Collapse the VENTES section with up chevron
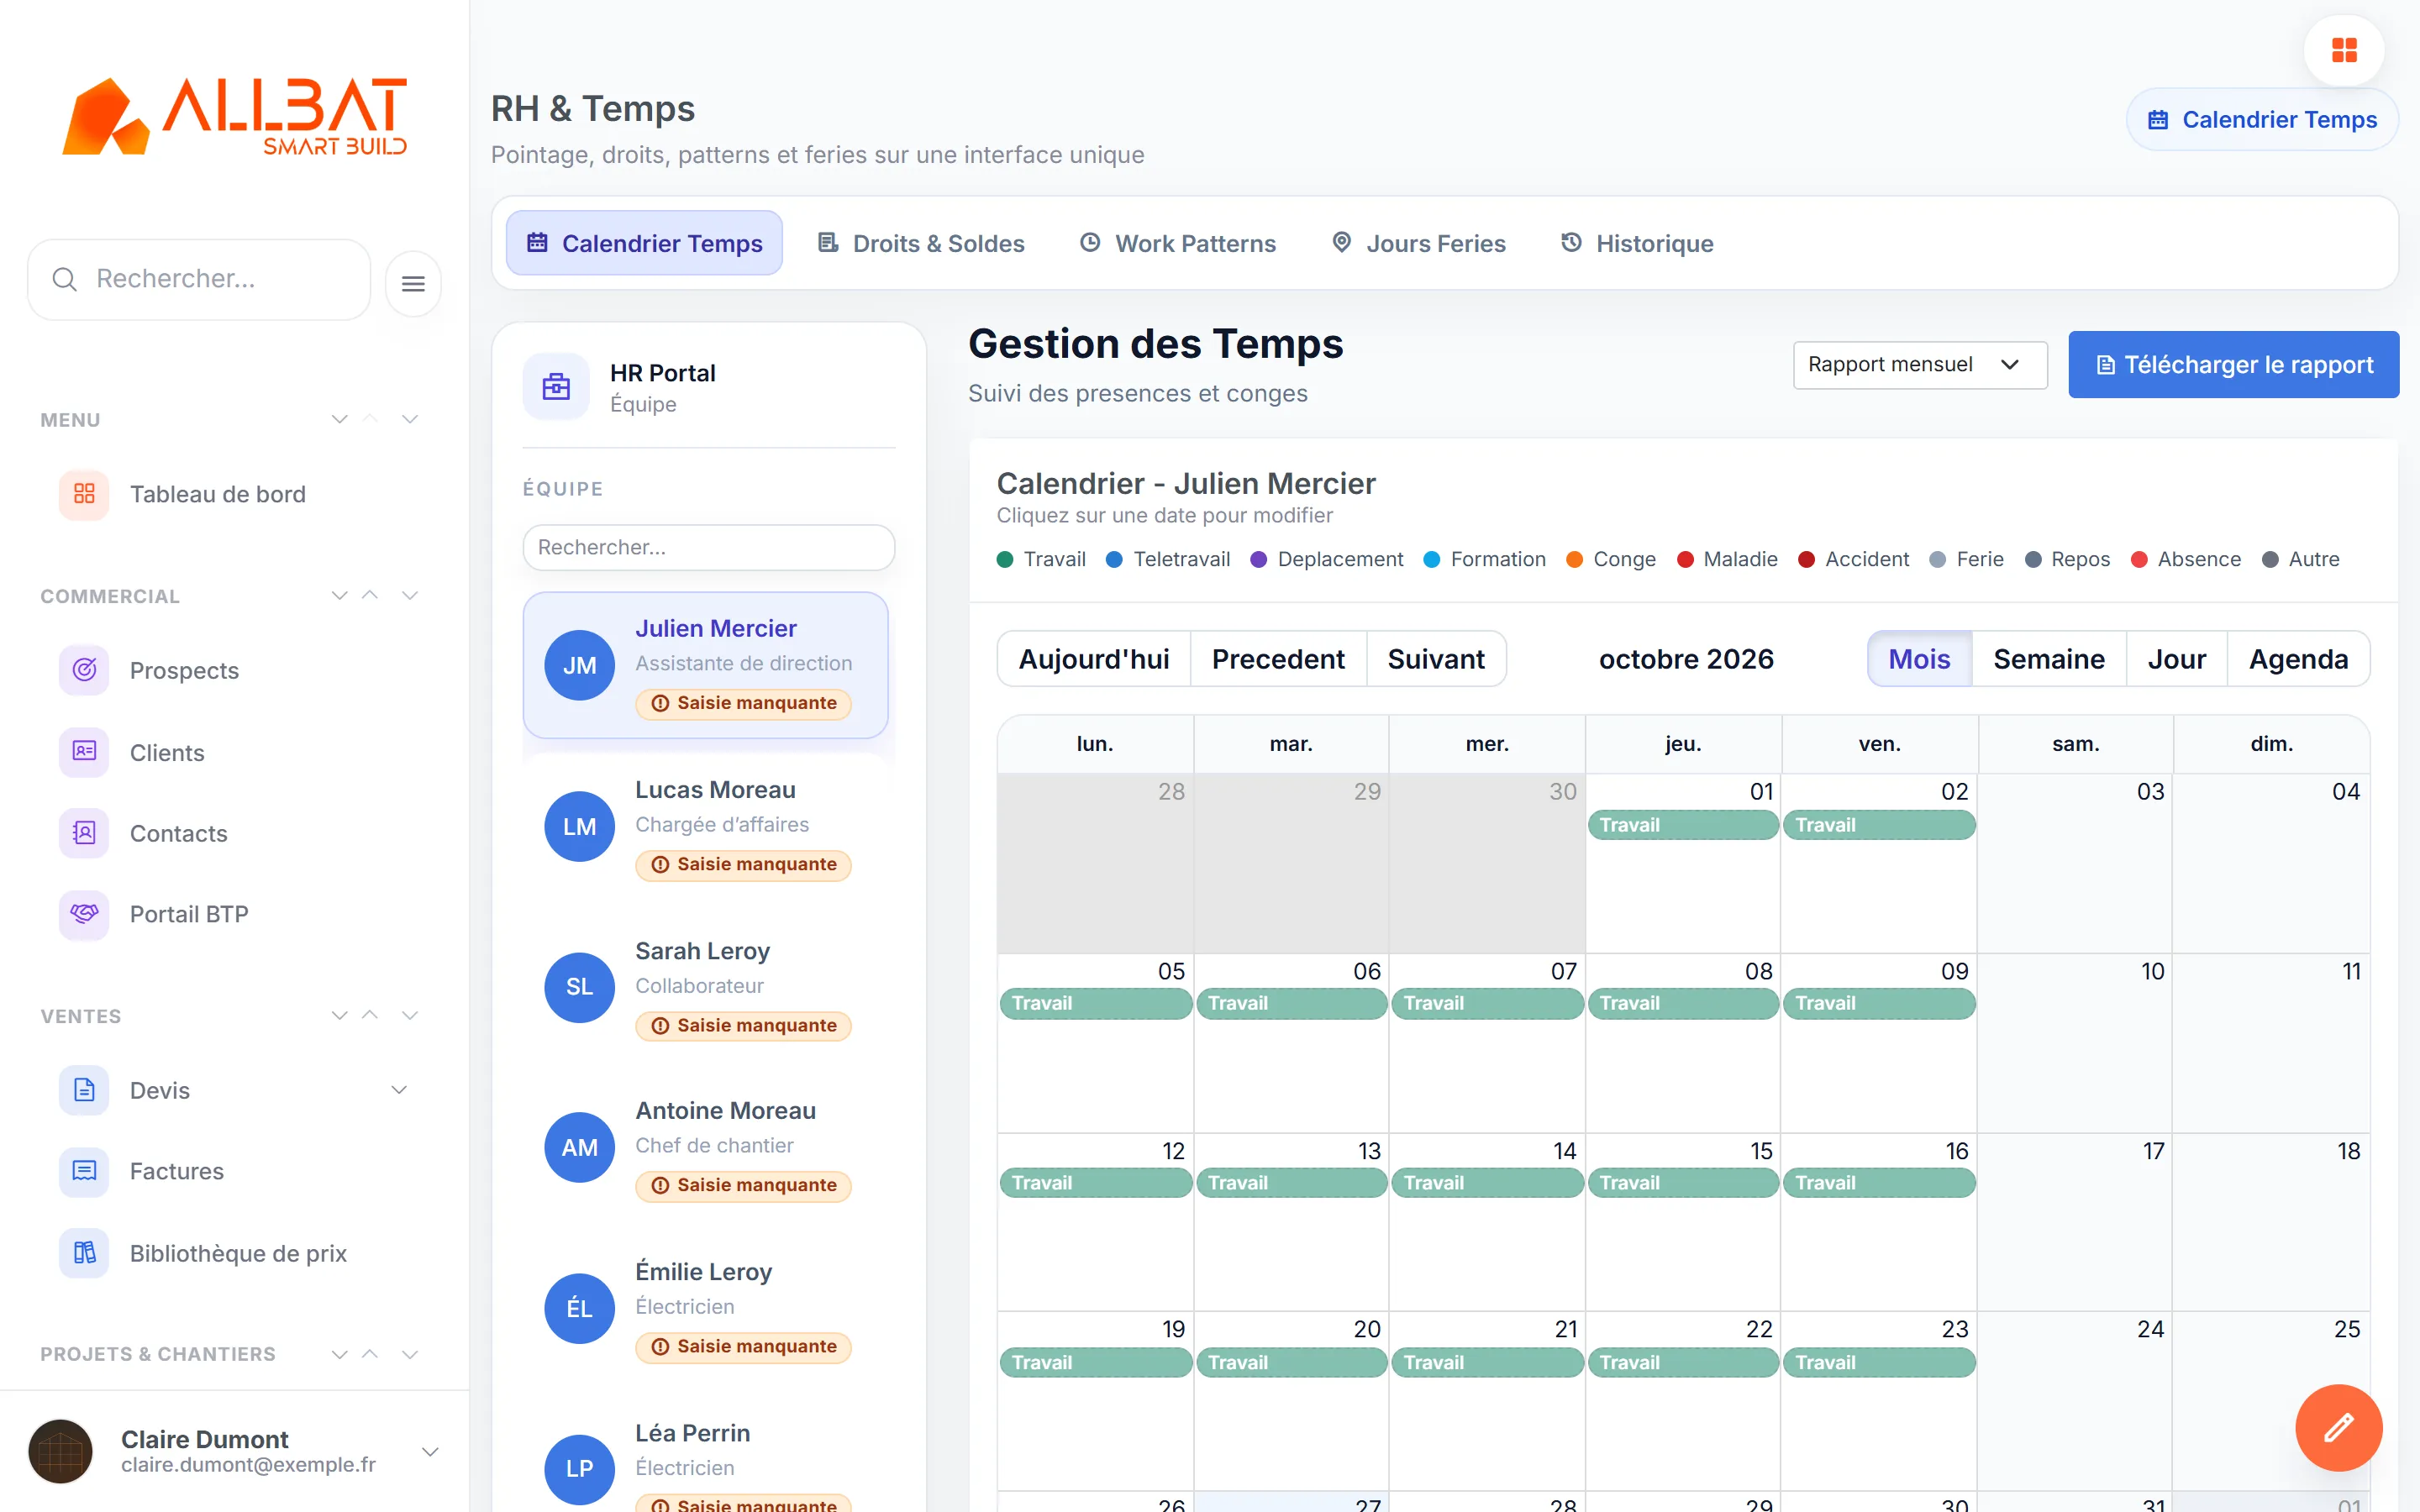 click(370, 1015)
